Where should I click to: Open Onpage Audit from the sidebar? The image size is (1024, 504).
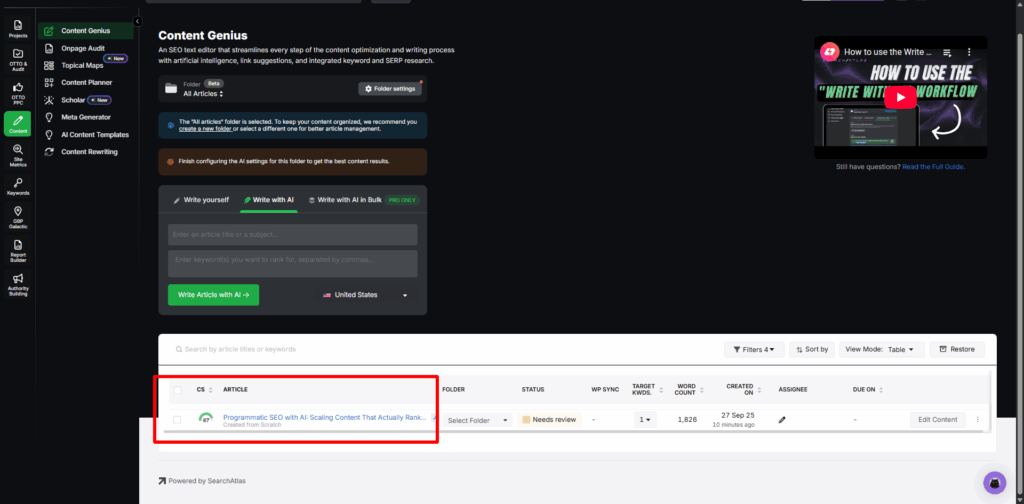pos(83,48)
